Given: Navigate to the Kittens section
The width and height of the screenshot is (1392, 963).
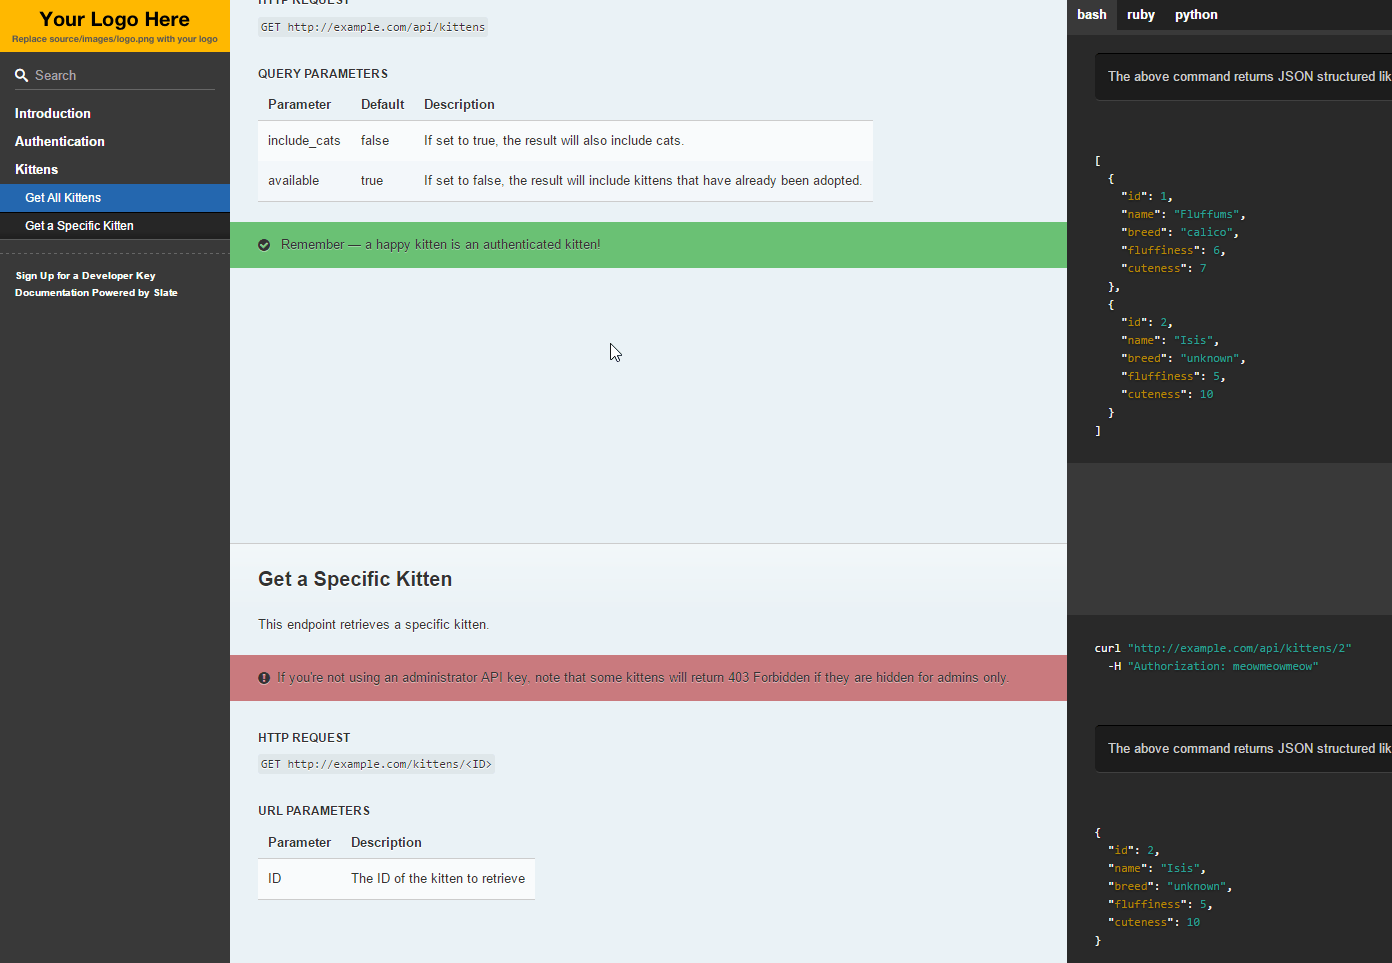Looking at the screenshot, I should tap(36, 169).
